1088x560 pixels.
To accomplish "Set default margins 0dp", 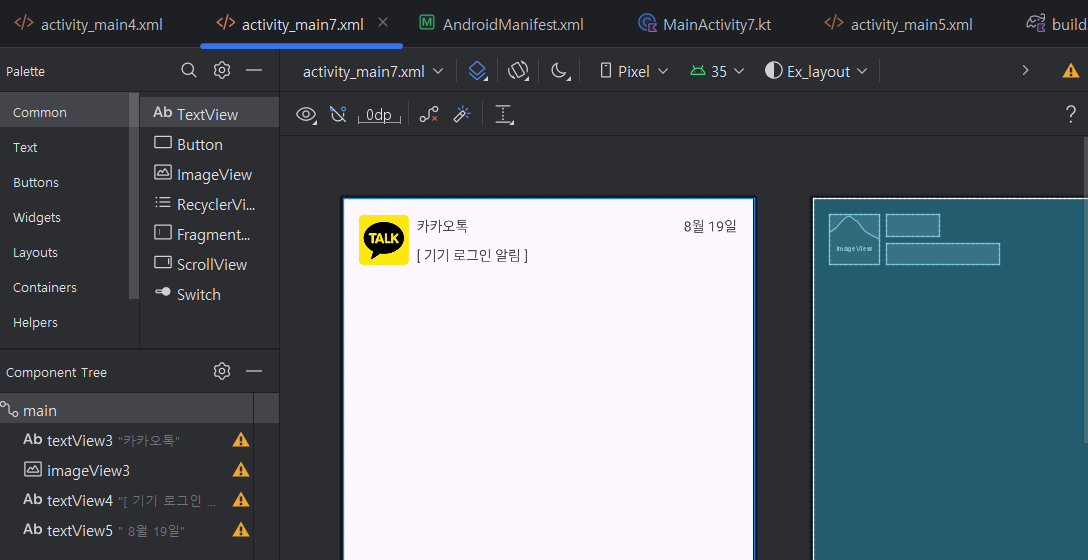I will [x=380, y=114].
